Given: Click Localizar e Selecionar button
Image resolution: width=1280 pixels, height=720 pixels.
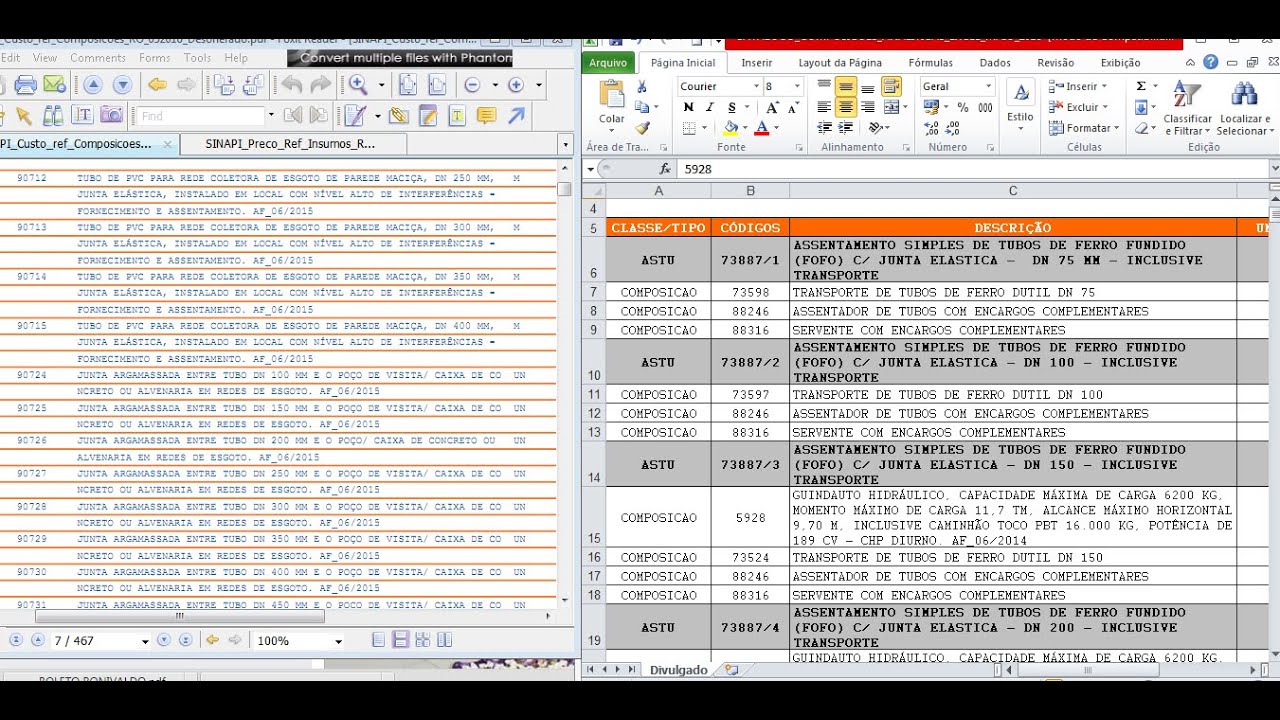Looking at the screenshot, I should coord(1244,108).
